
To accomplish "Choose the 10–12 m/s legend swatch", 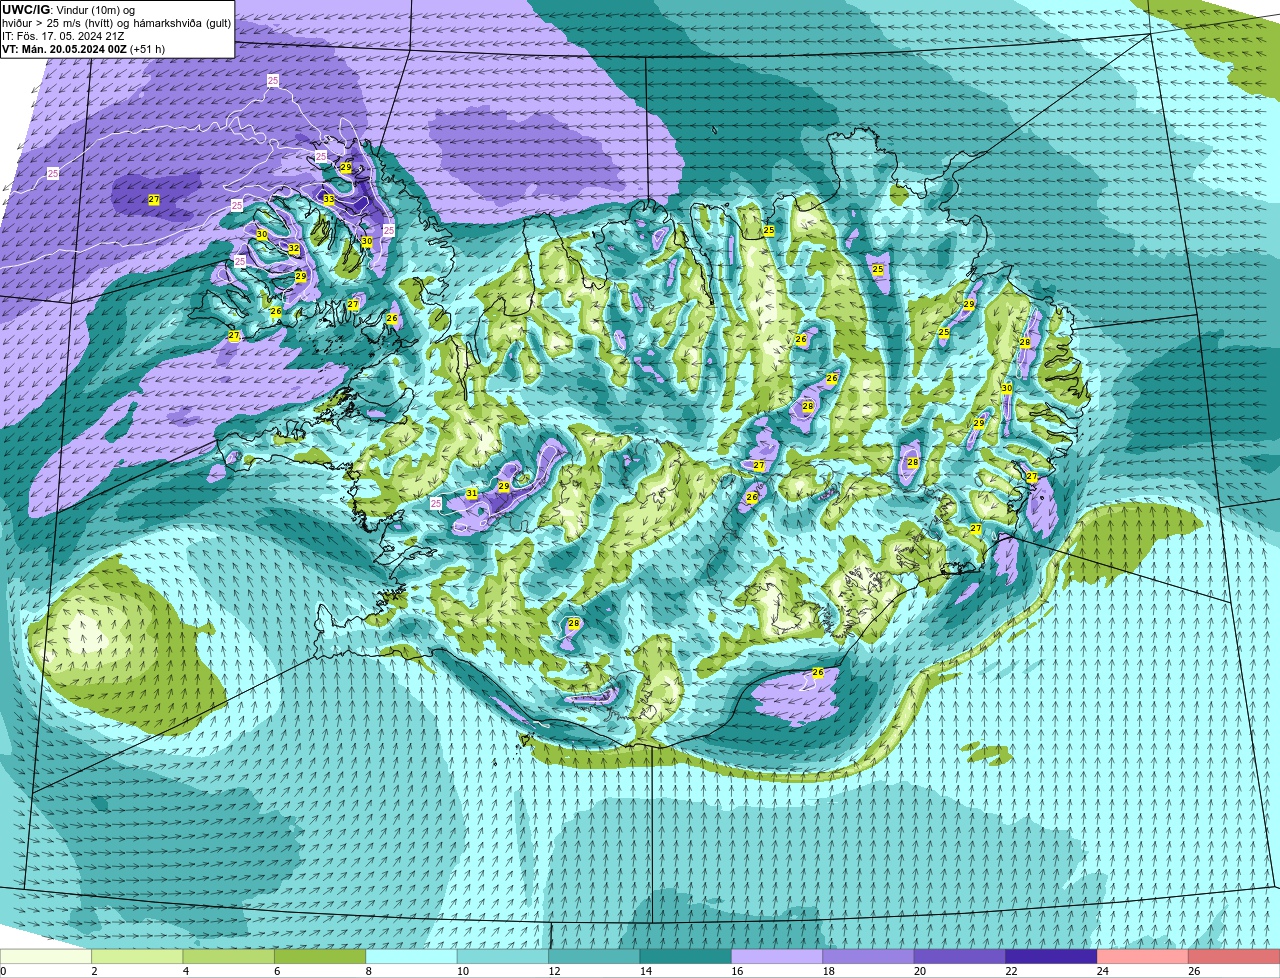I will (503, 957).
